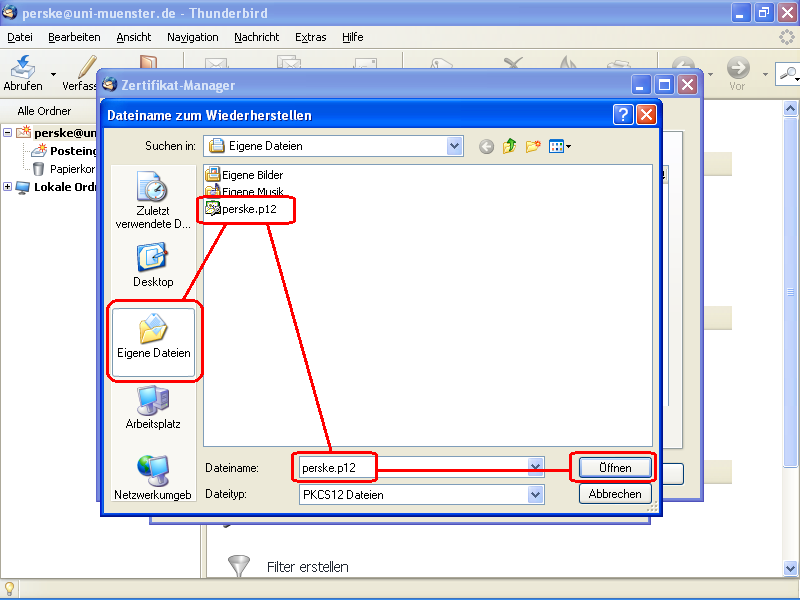Viewport: 800px width, 600px height.
Task: Click the Abbrechen button
Action: 614,493
